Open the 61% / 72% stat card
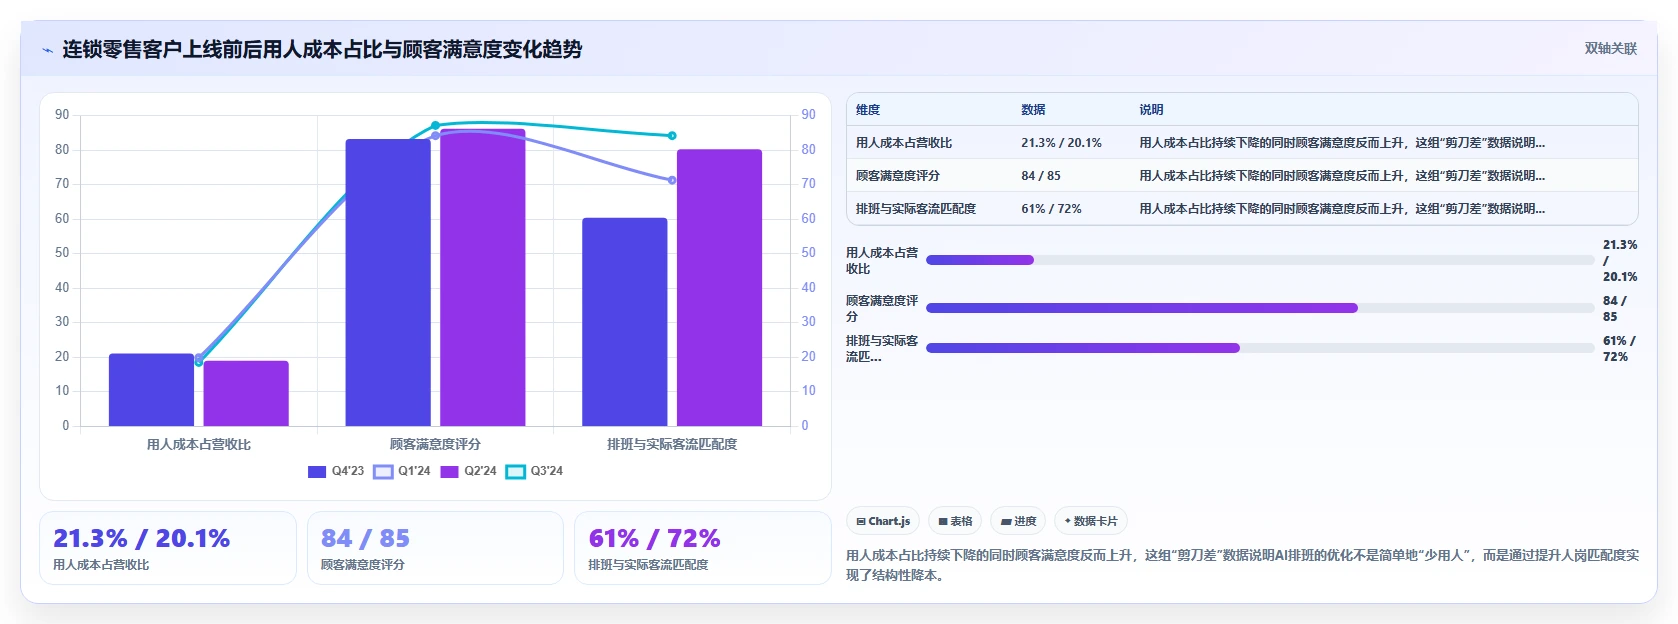The width and height of the screenshot is (1678, 624). [x=703, y=548]
